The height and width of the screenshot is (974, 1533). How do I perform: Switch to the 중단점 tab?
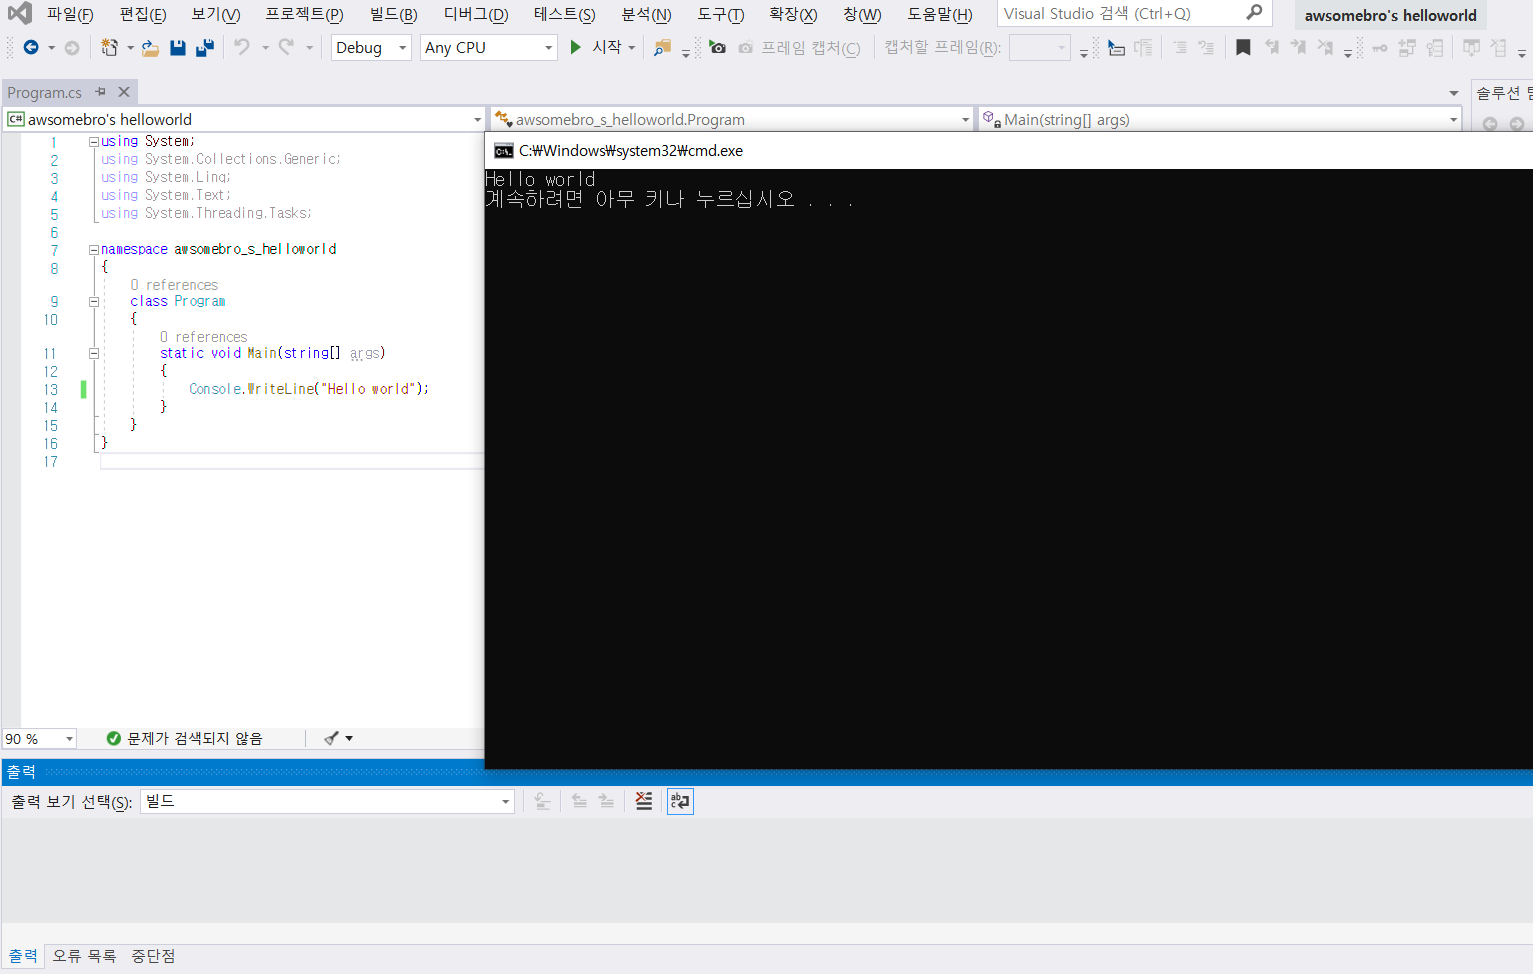pyautogui.click(x=153, y=956)
